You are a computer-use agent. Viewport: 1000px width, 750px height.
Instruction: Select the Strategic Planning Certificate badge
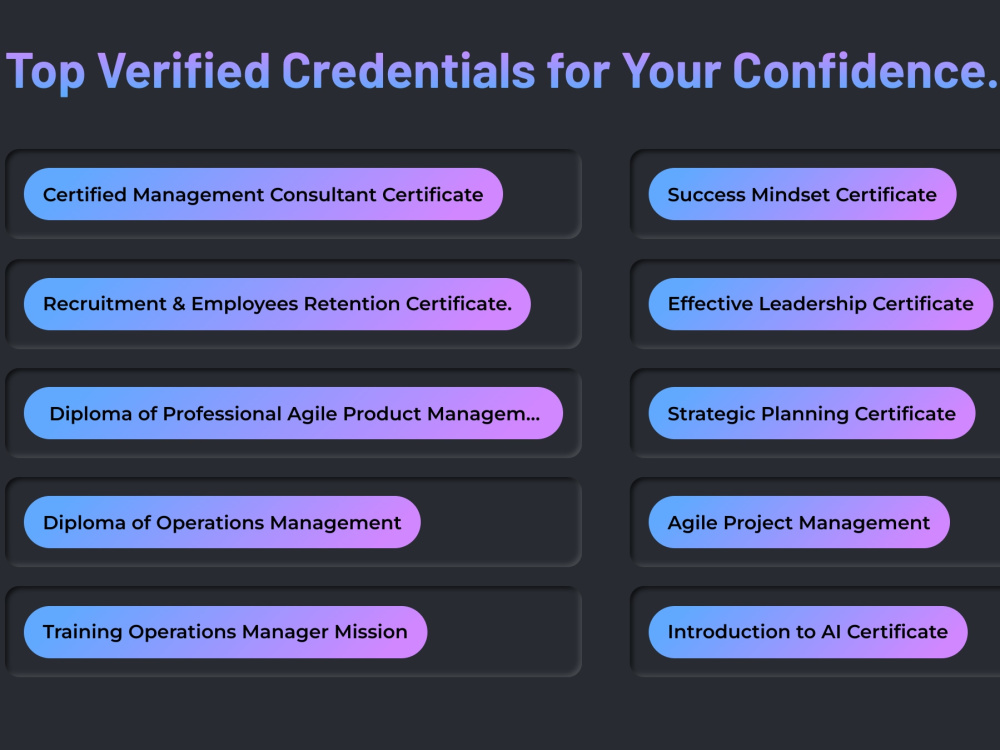812,413
